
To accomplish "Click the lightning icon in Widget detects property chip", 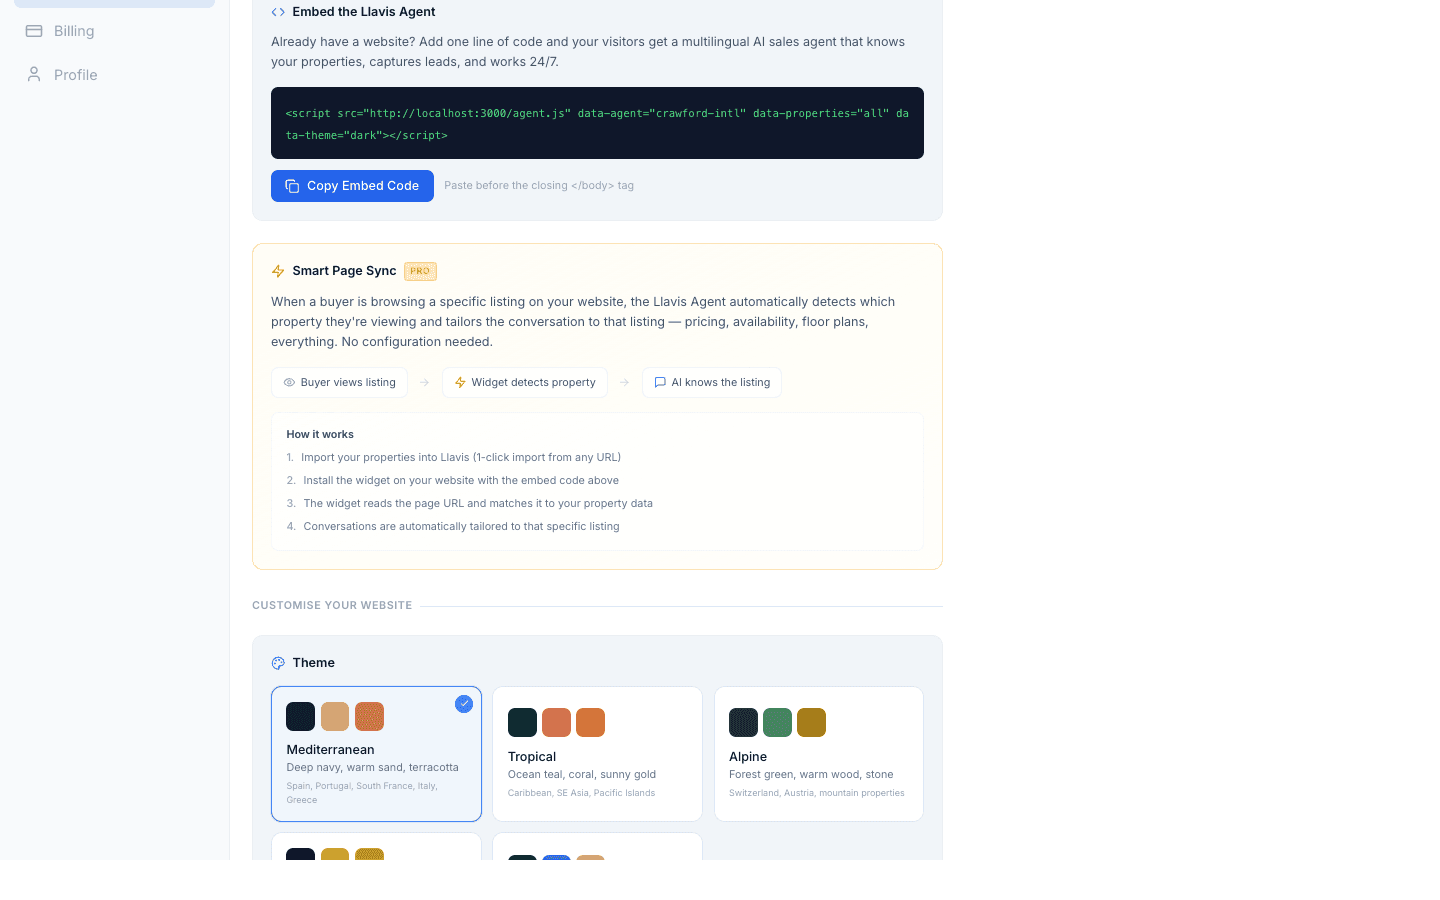I will (x=460, y=382).
